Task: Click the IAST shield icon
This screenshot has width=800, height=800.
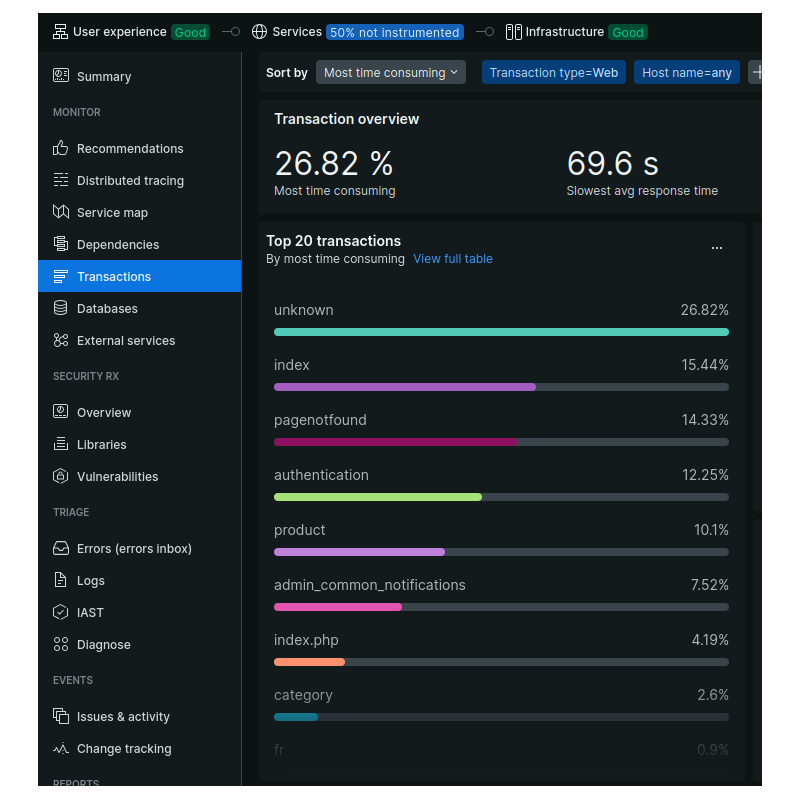Action: pos(61,612)
